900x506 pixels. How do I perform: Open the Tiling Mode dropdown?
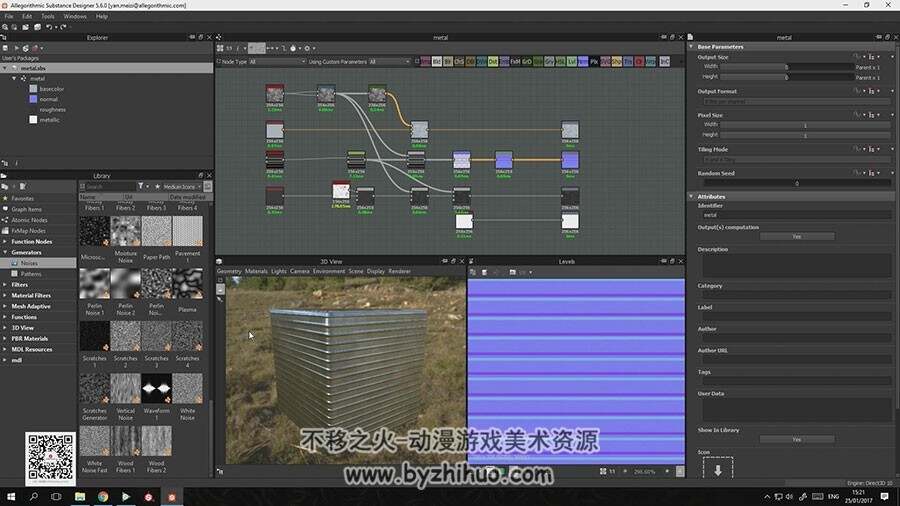point(797,159)
